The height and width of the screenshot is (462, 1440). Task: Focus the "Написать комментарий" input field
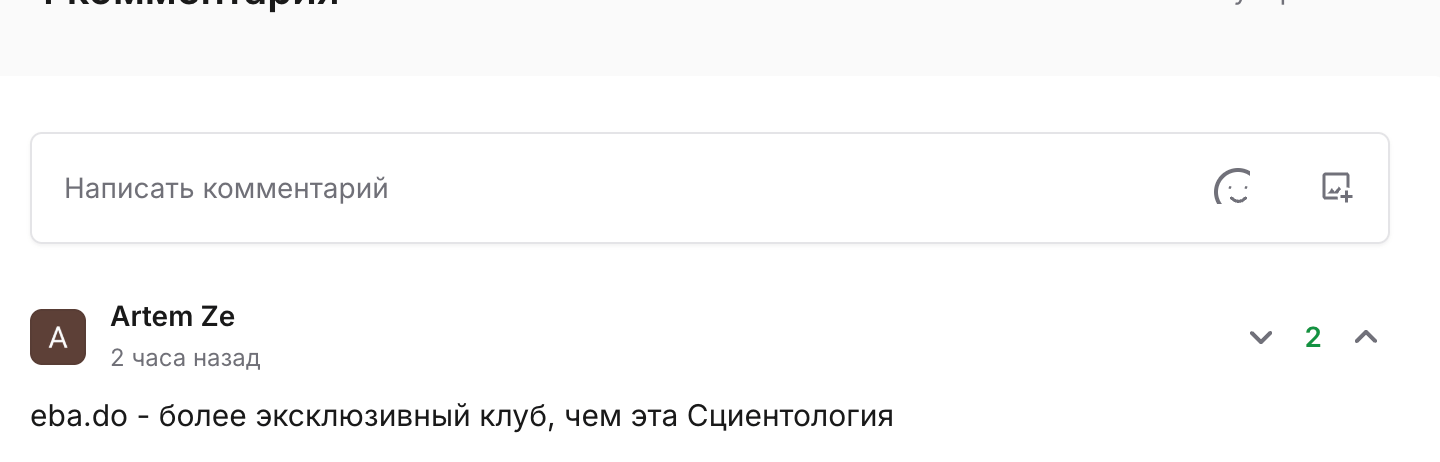pos(600,188)
